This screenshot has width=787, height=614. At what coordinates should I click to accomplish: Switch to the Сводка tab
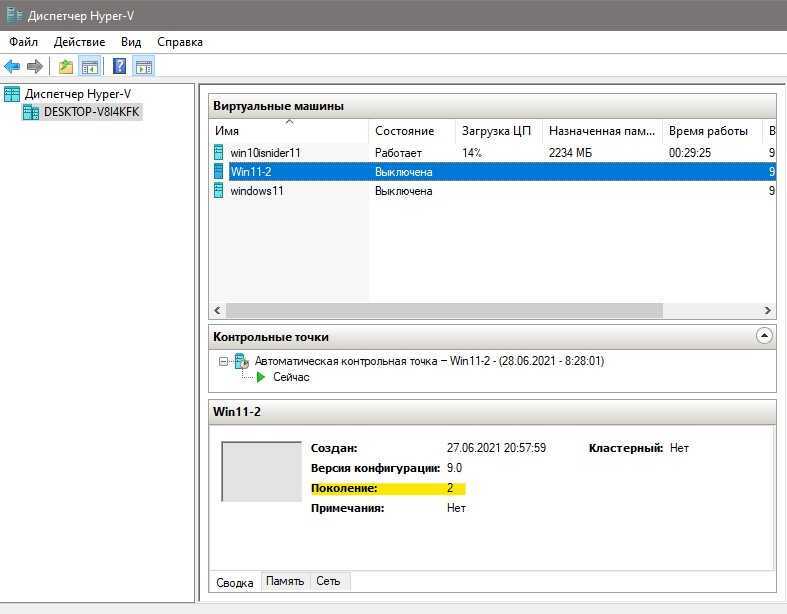click(234, 582)
